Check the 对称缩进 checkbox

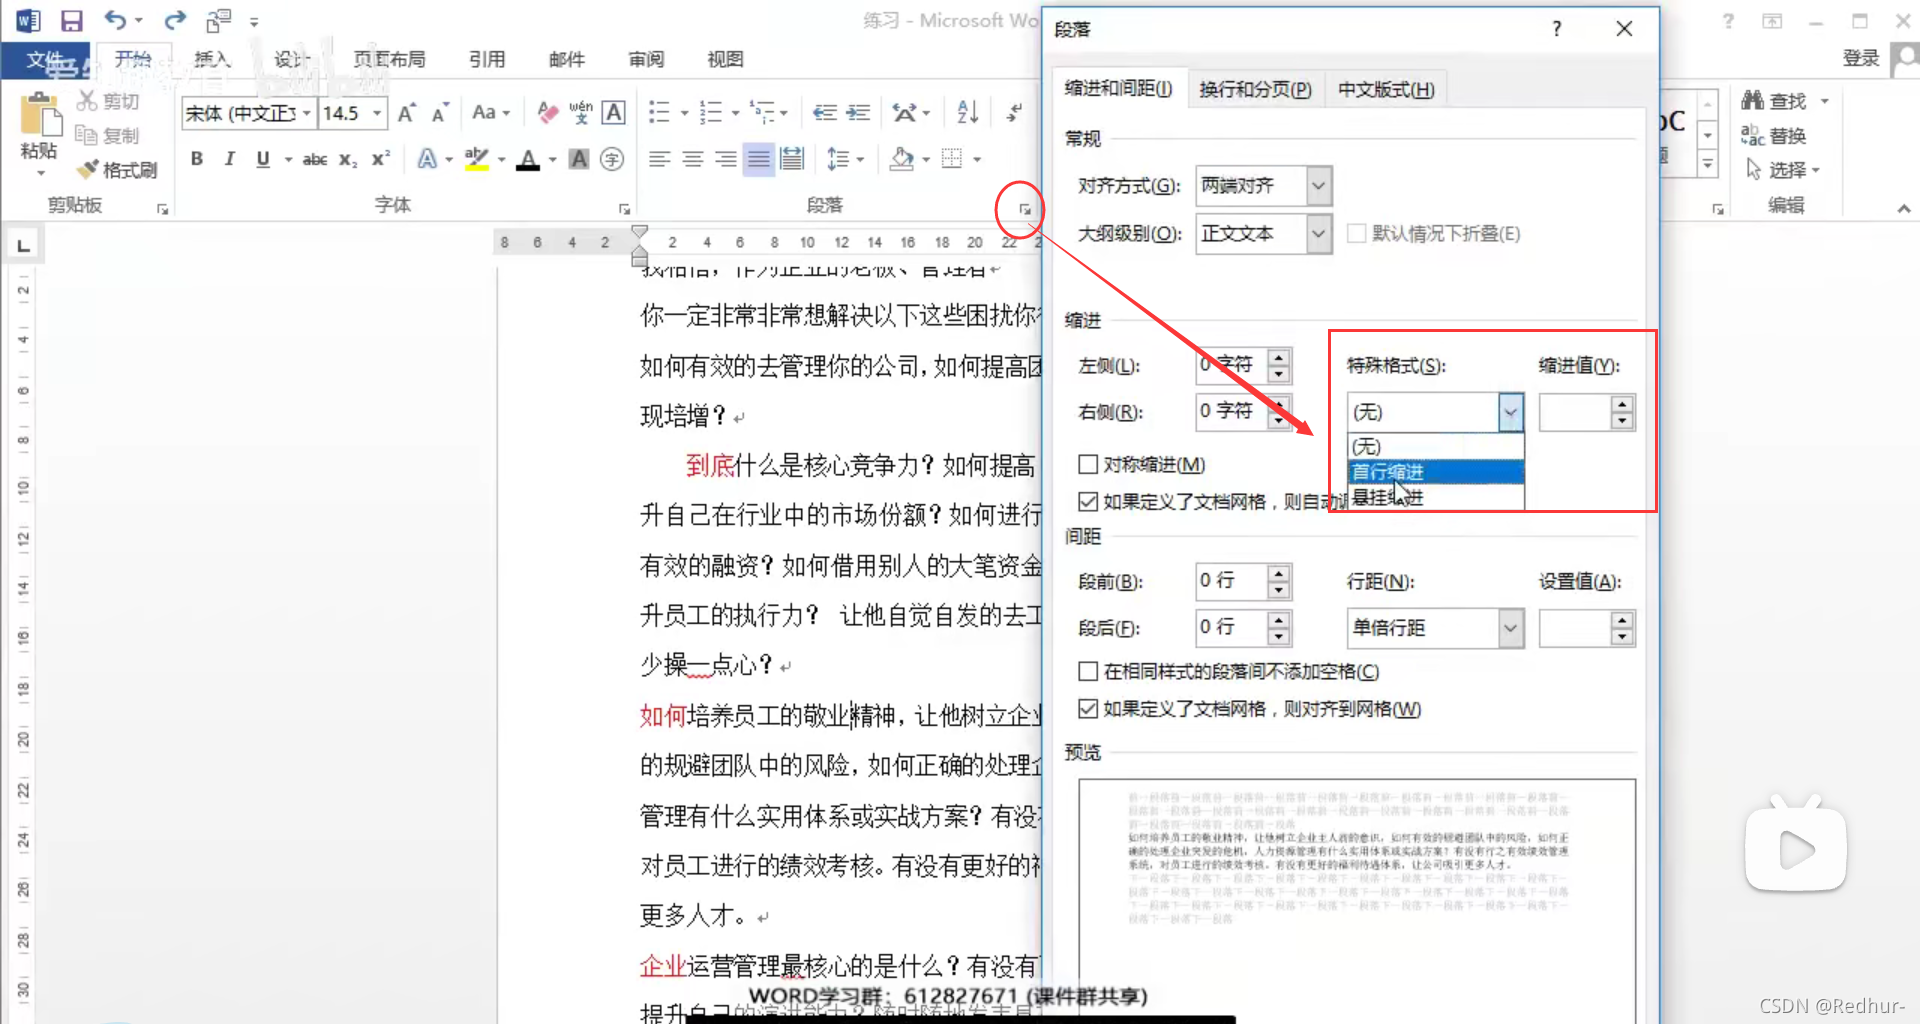1088,464
